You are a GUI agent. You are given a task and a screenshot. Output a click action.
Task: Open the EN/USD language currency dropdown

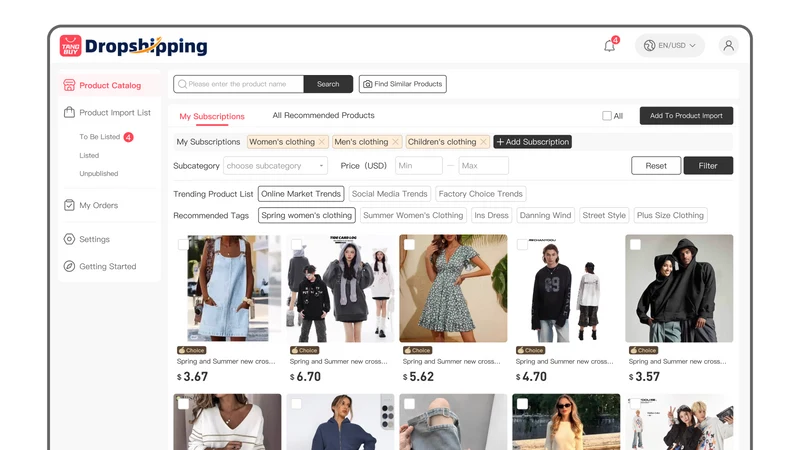tap(669, 45)
